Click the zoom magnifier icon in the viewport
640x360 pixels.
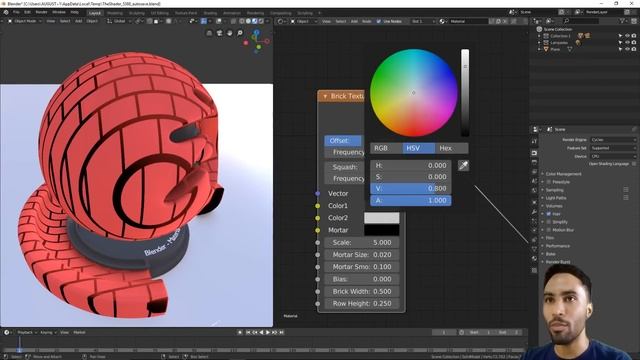click(240, 33)
